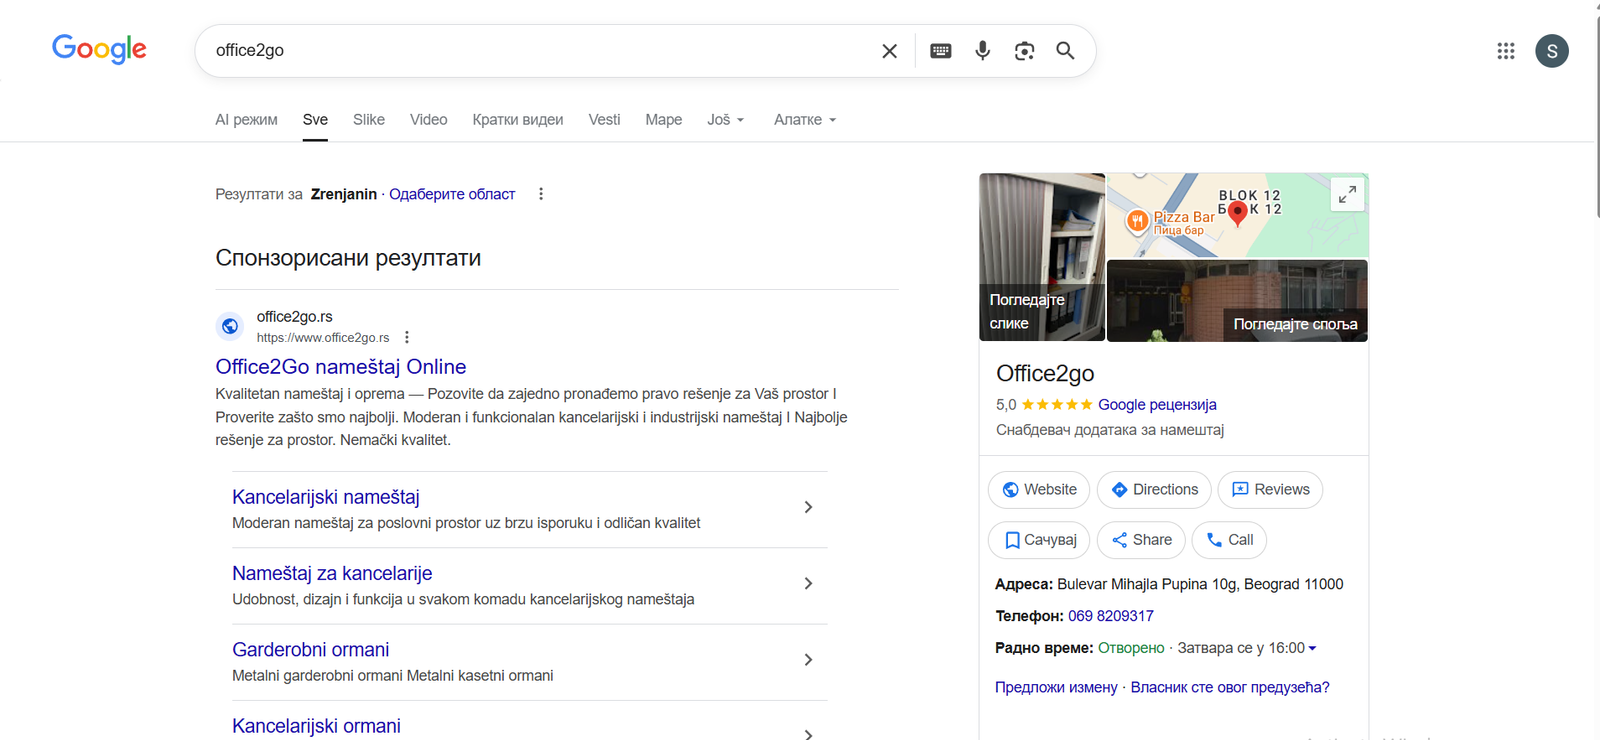
Task: Open the Алатке tools dropdown
Action: click(x=804, y=120)
